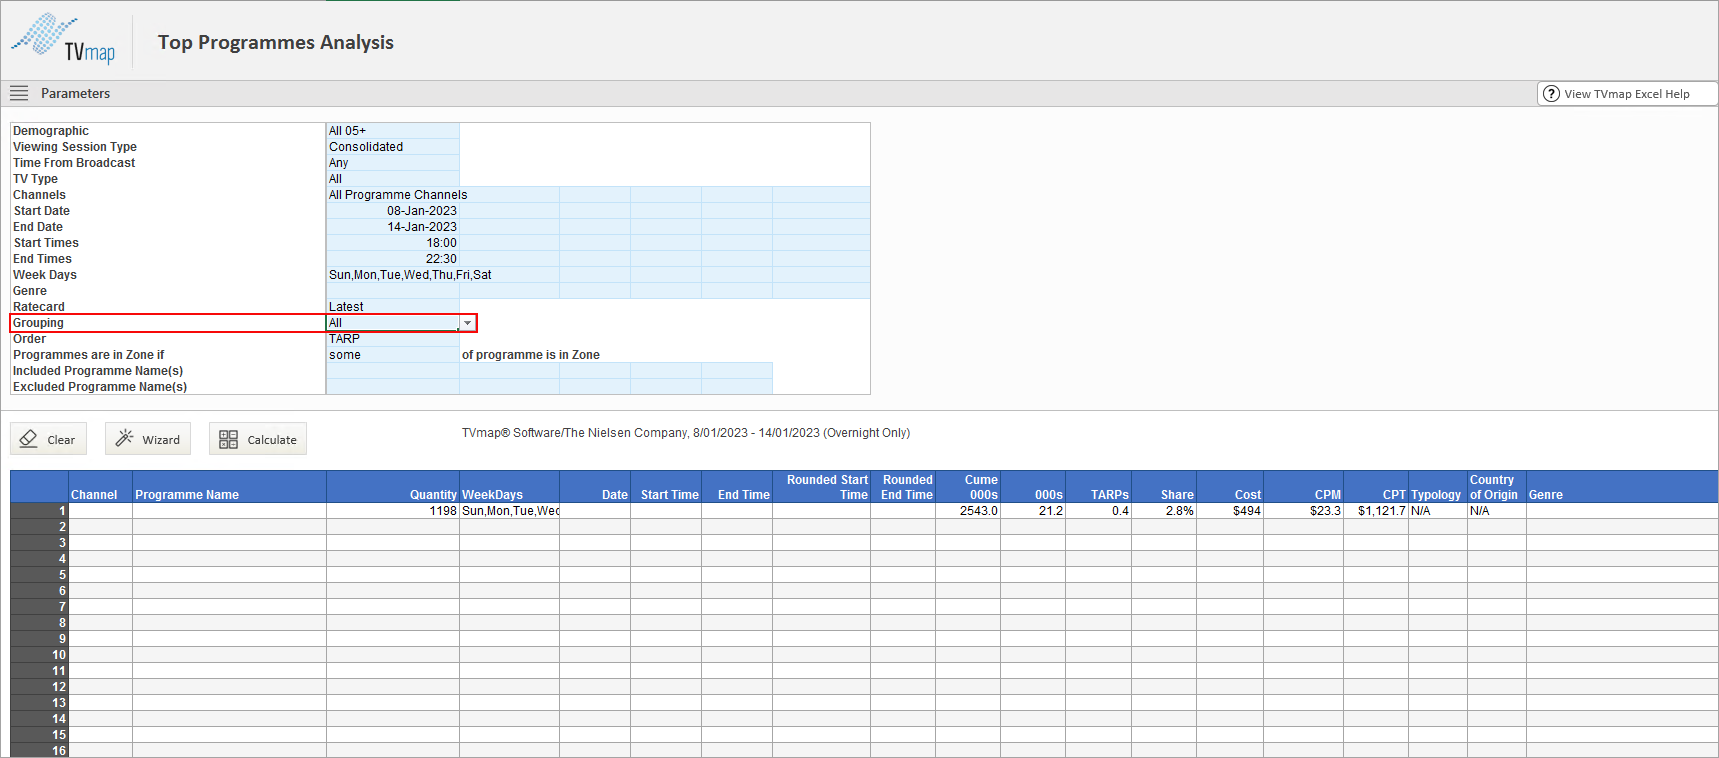Select the 'some' Zone value cell
Viewport: 1719px width, 758px height.
tap(393, 355)
